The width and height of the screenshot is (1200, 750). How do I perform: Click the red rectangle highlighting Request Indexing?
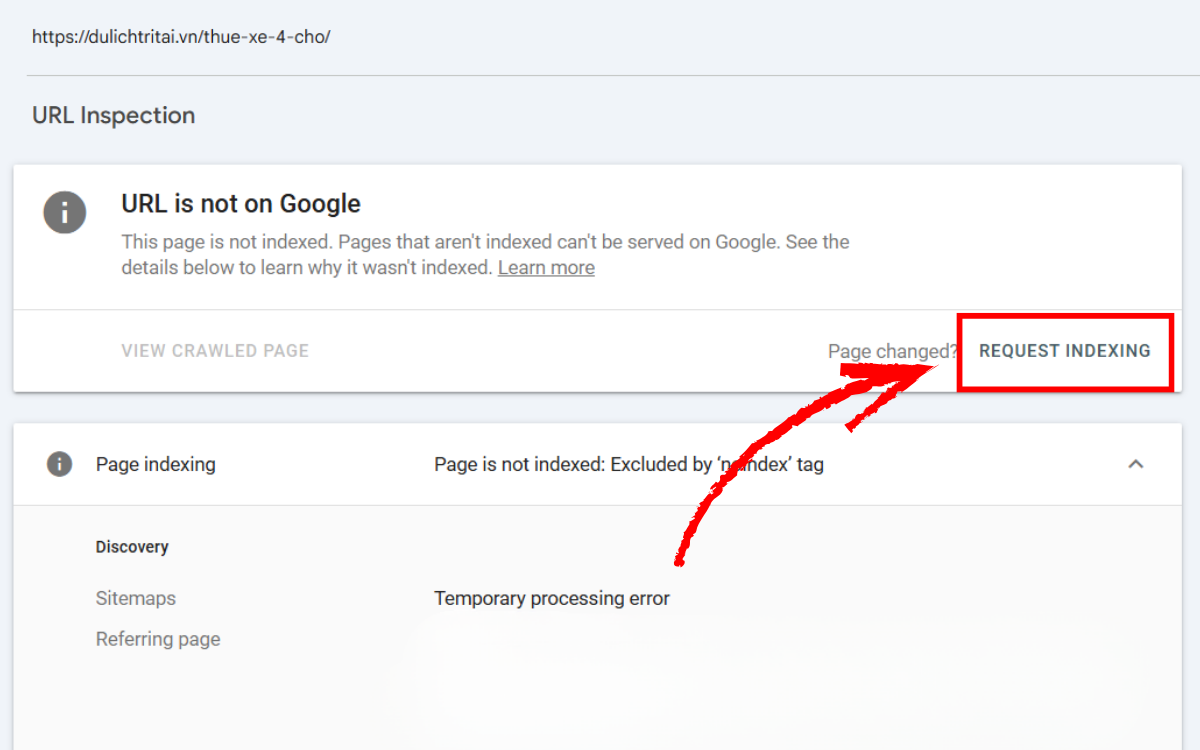[x=1065, y=318]
